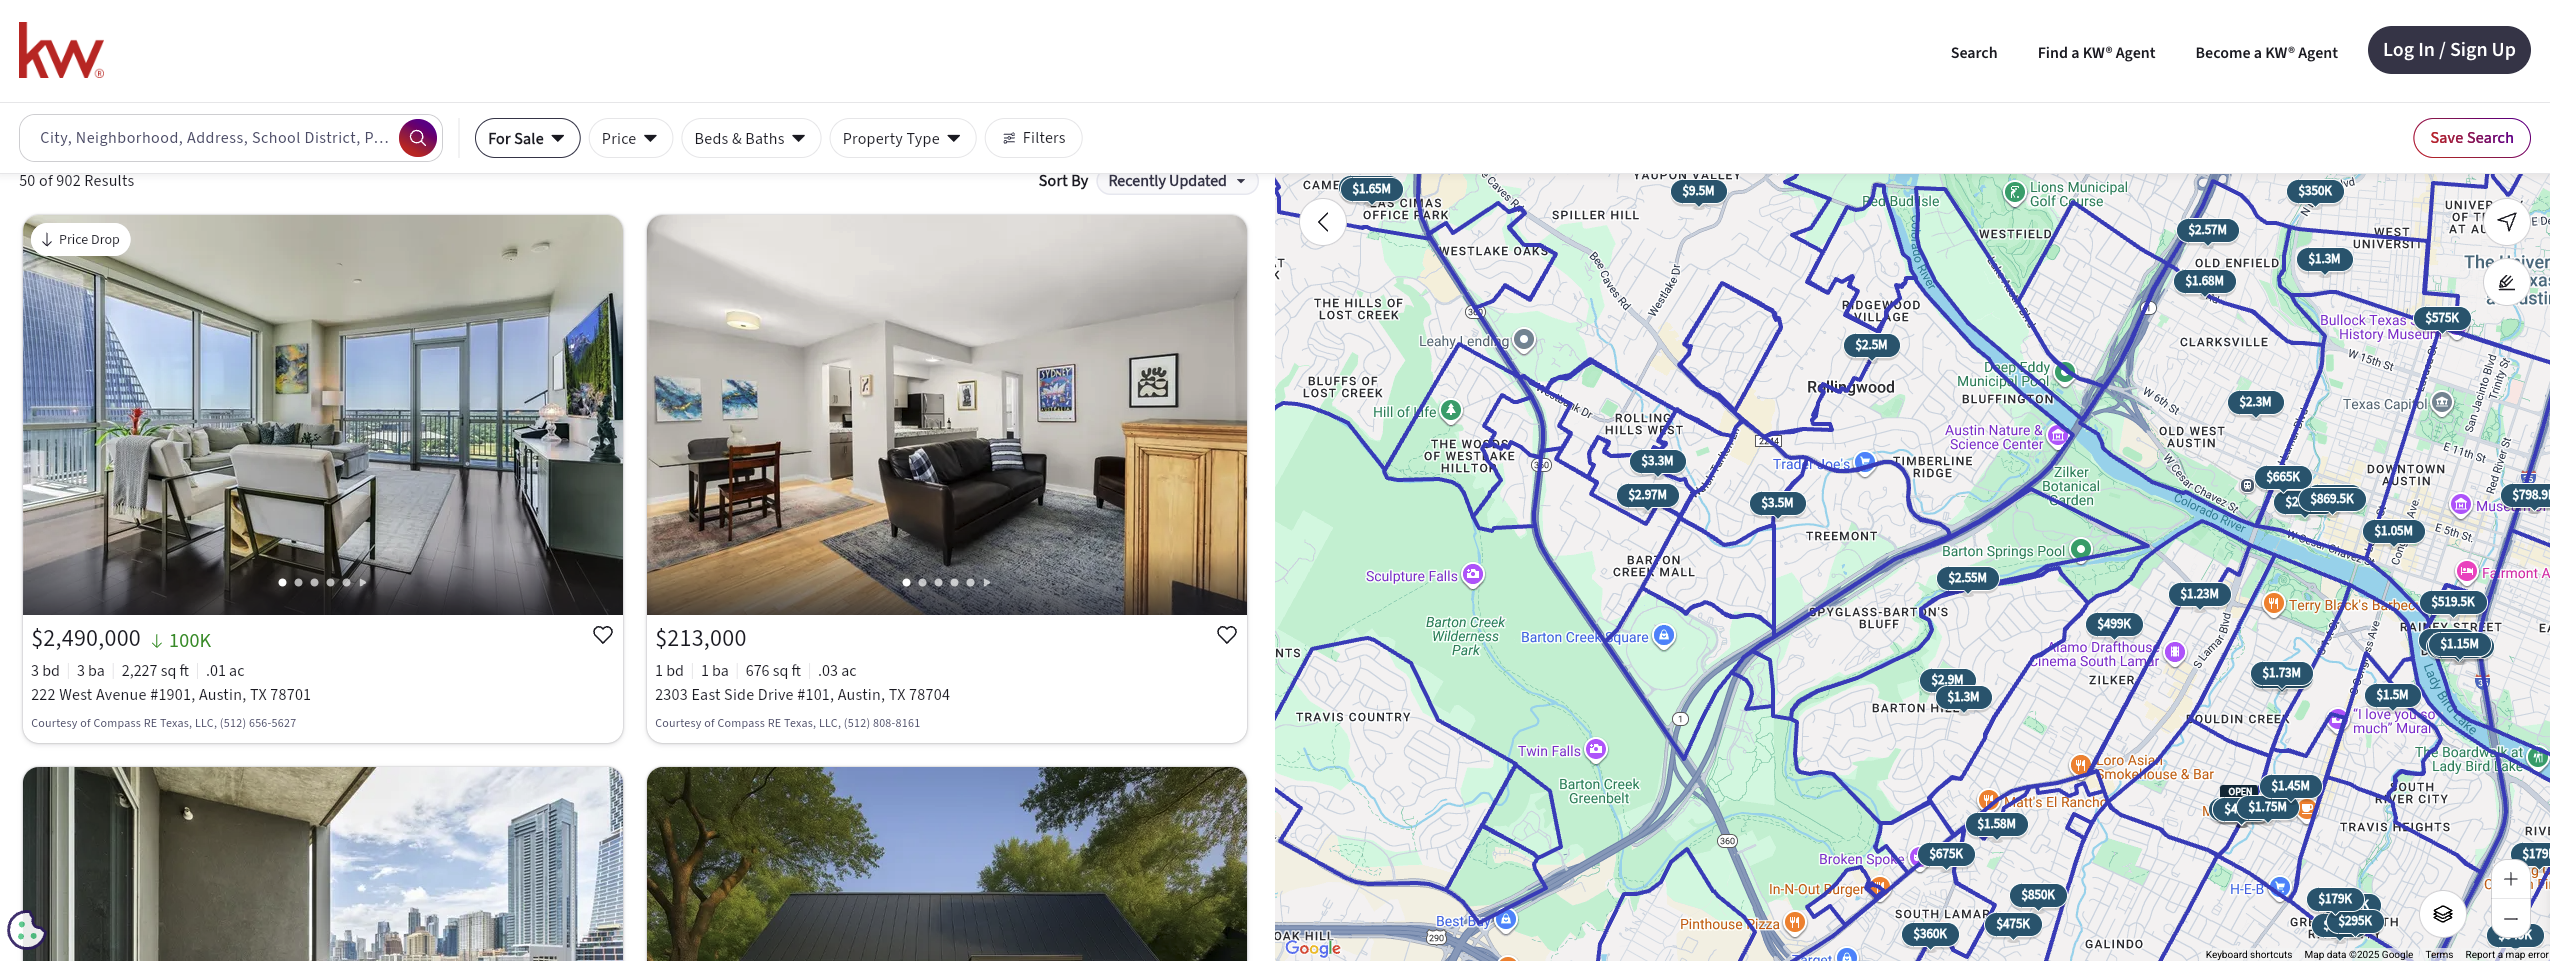Click the map location arrow icon

[x=2507, y=222]
